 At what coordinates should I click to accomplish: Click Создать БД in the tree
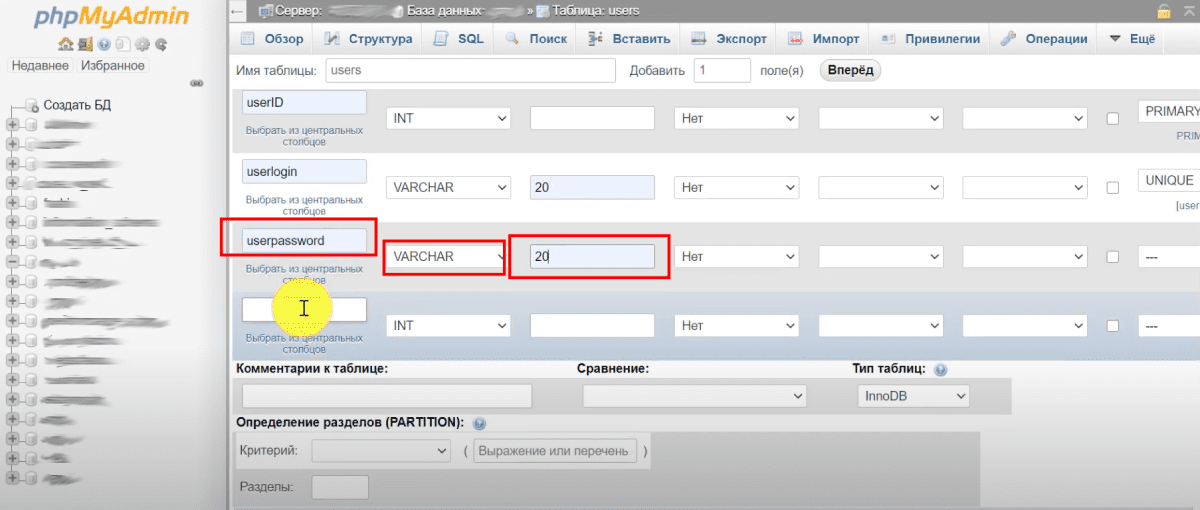pyautogui.click(x=77, y=105)
